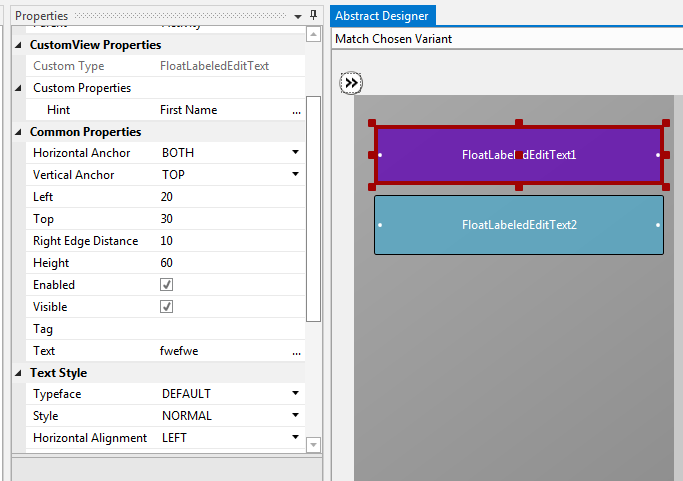Screen dimensions: 683x481
Task: Click the Right Edge Distance label
Action: point(85,241)
